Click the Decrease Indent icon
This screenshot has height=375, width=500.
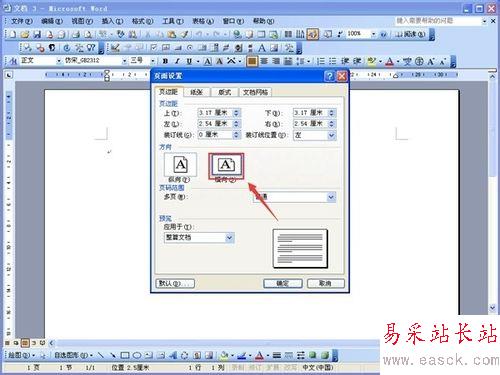click(345, 61)
